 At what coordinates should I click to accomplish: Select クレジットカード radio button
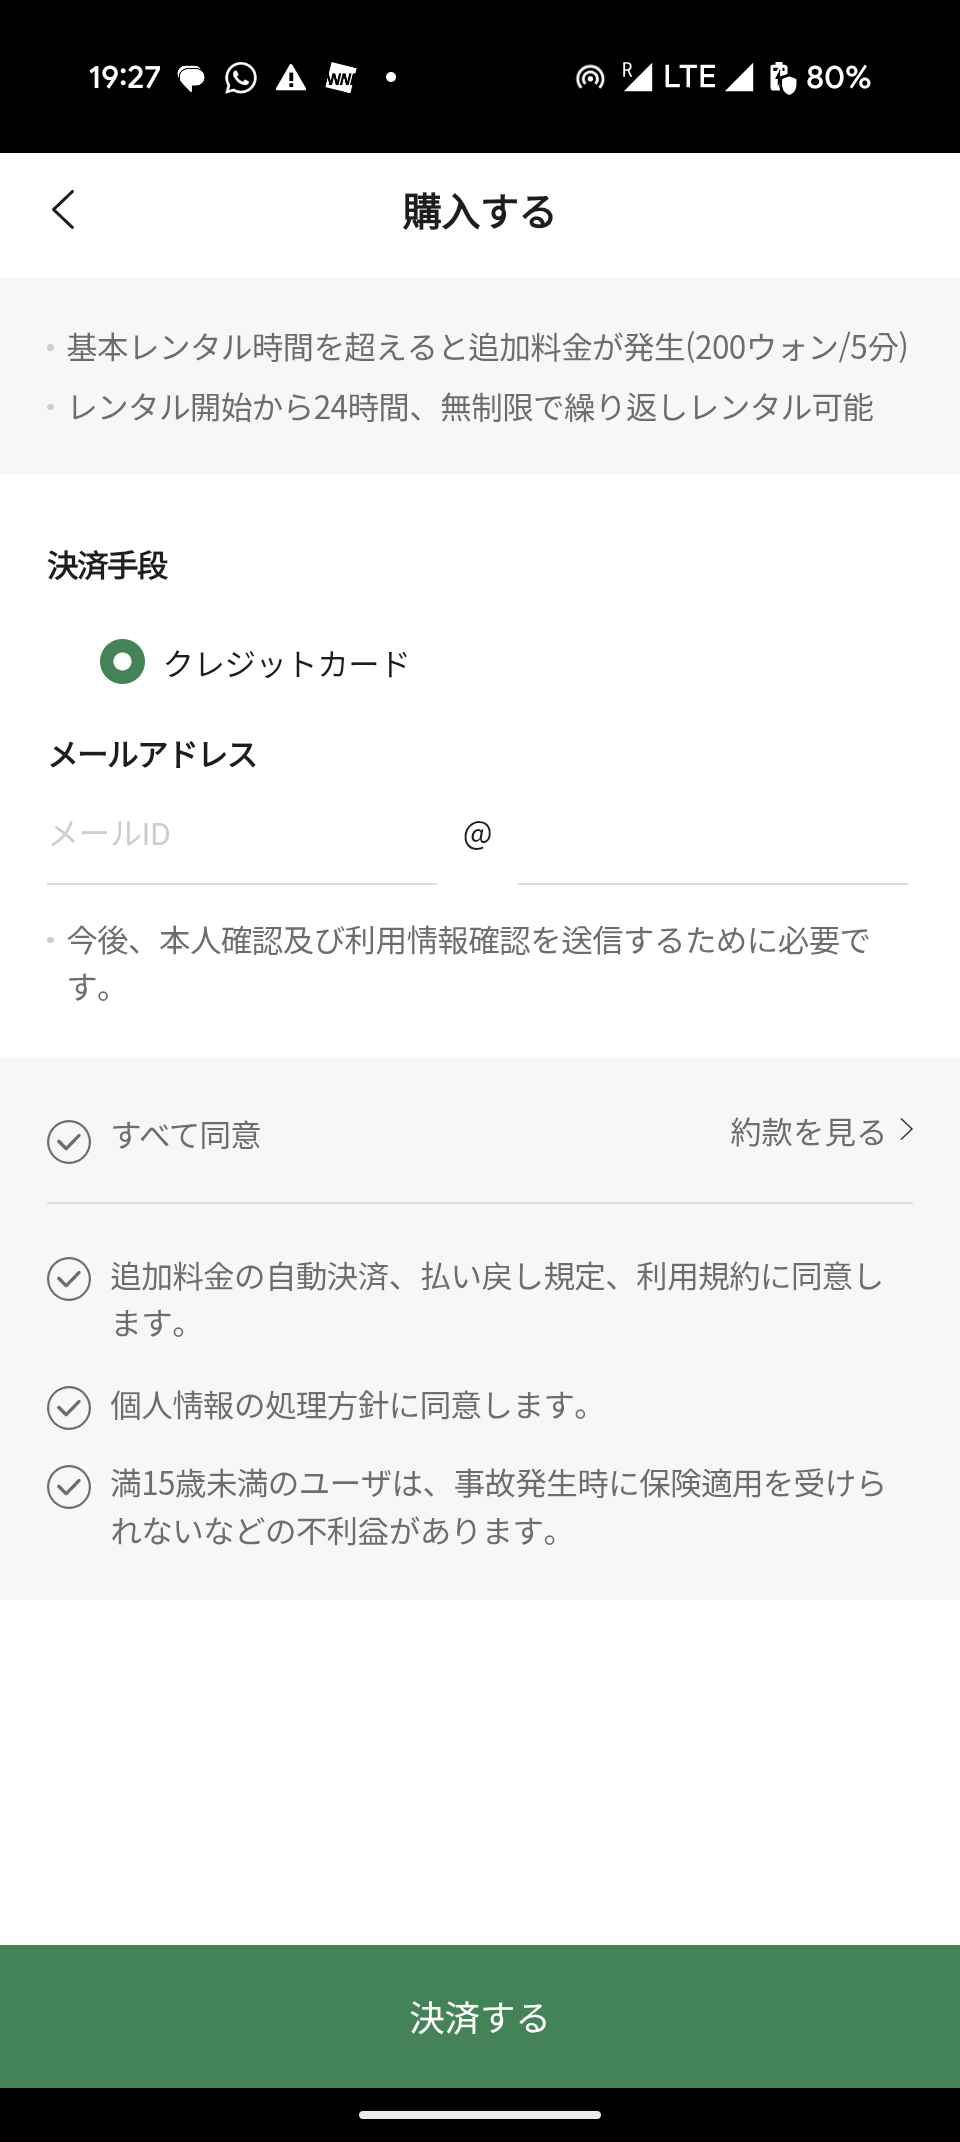[123, 662]
